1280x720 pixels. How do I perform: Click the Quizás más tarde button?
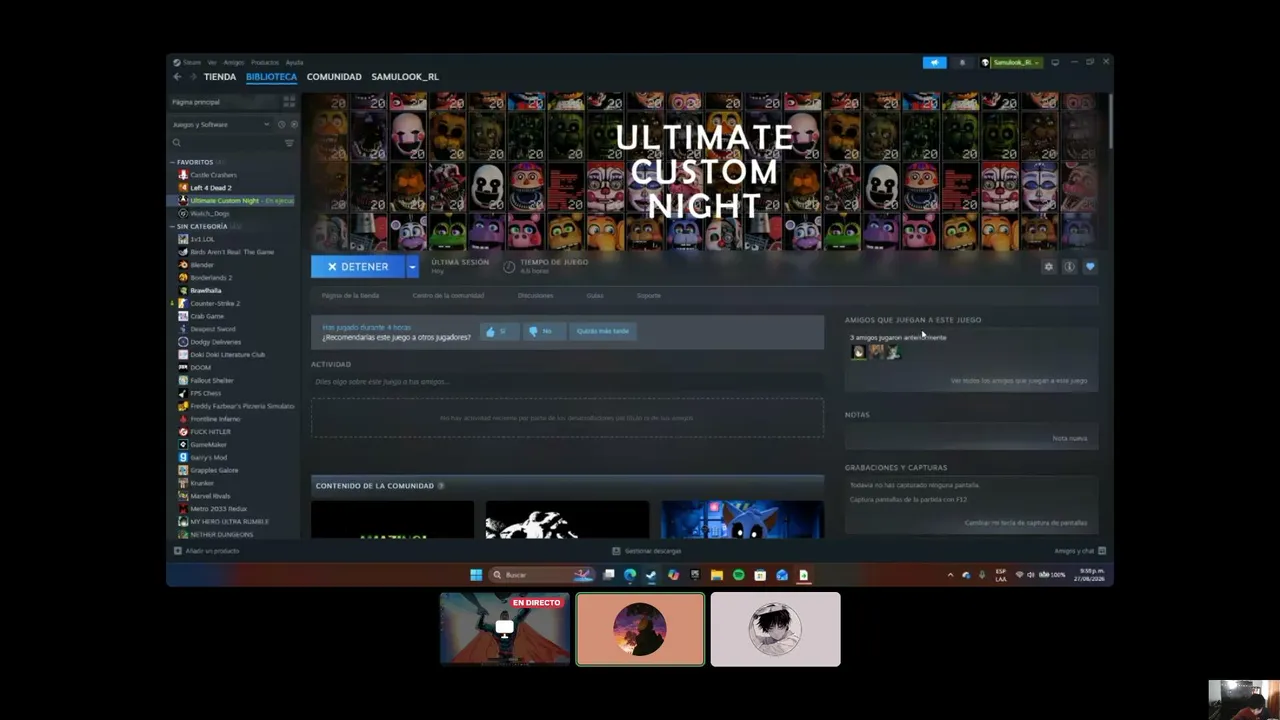(x=603, y=331)
